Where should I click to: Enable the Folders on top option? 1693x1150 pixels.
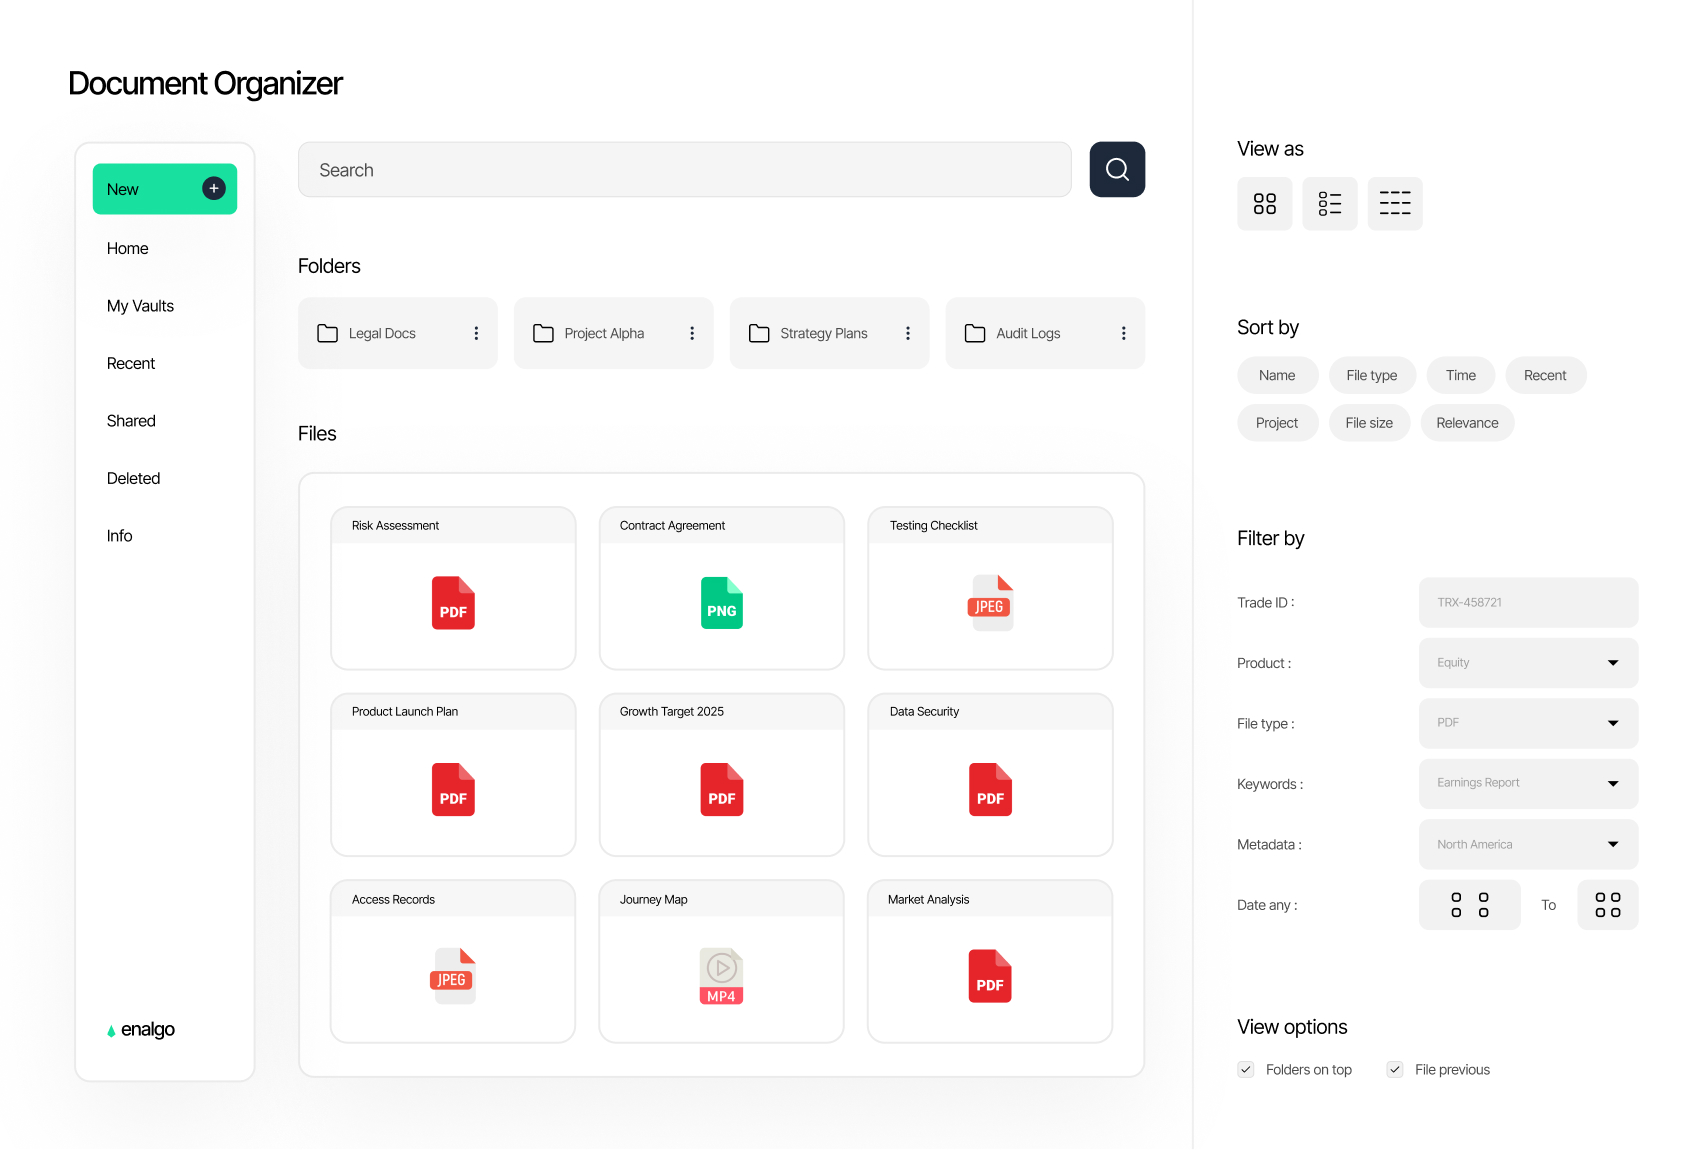pyautogui.click(x=1245, y=1069)
